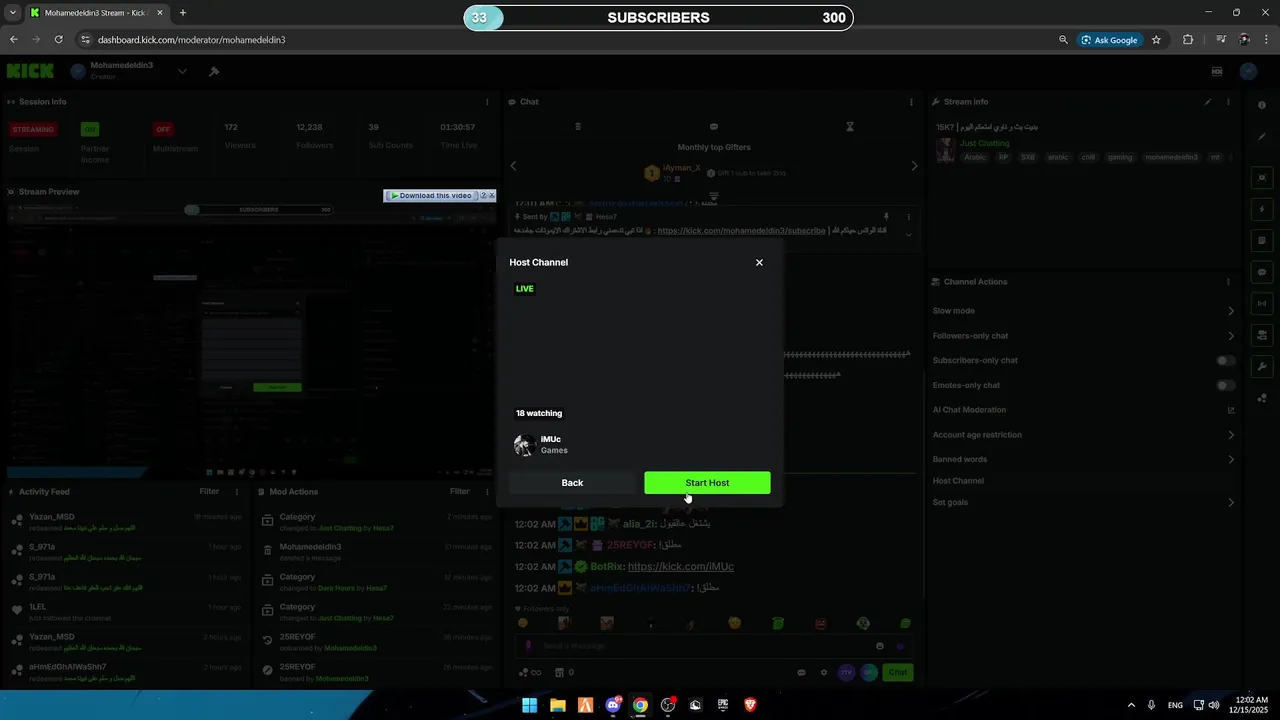Bookmark this page star icon

[x=1156, y=40]
